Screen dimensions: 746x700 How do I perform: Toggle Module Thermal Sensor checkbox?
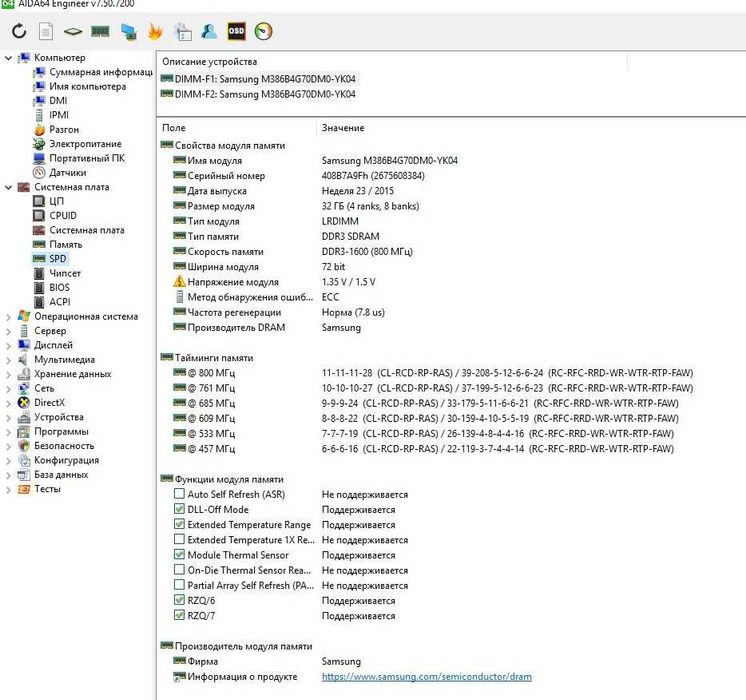coord(179,555)
